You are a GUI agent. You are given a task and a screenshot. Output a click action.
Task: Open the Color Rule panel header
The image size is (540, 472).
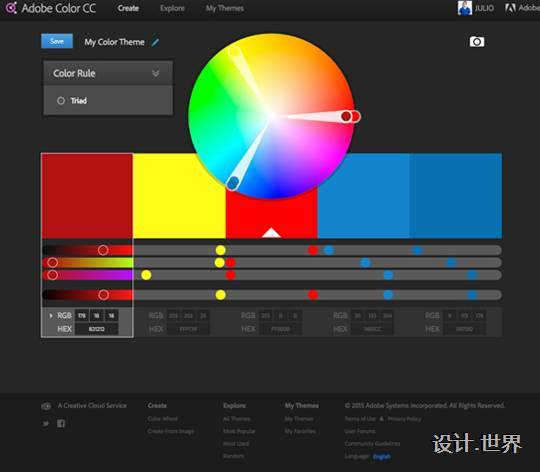[108, 73]
